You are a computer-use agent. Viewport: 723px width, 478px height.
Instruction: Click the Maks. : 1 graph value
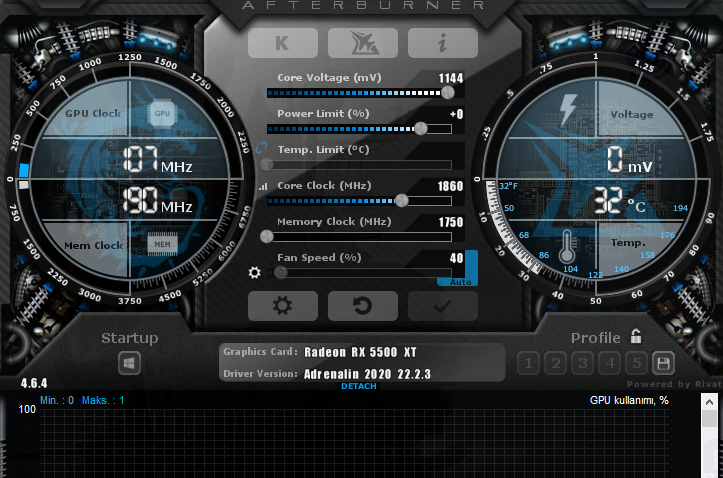[103, 400]
